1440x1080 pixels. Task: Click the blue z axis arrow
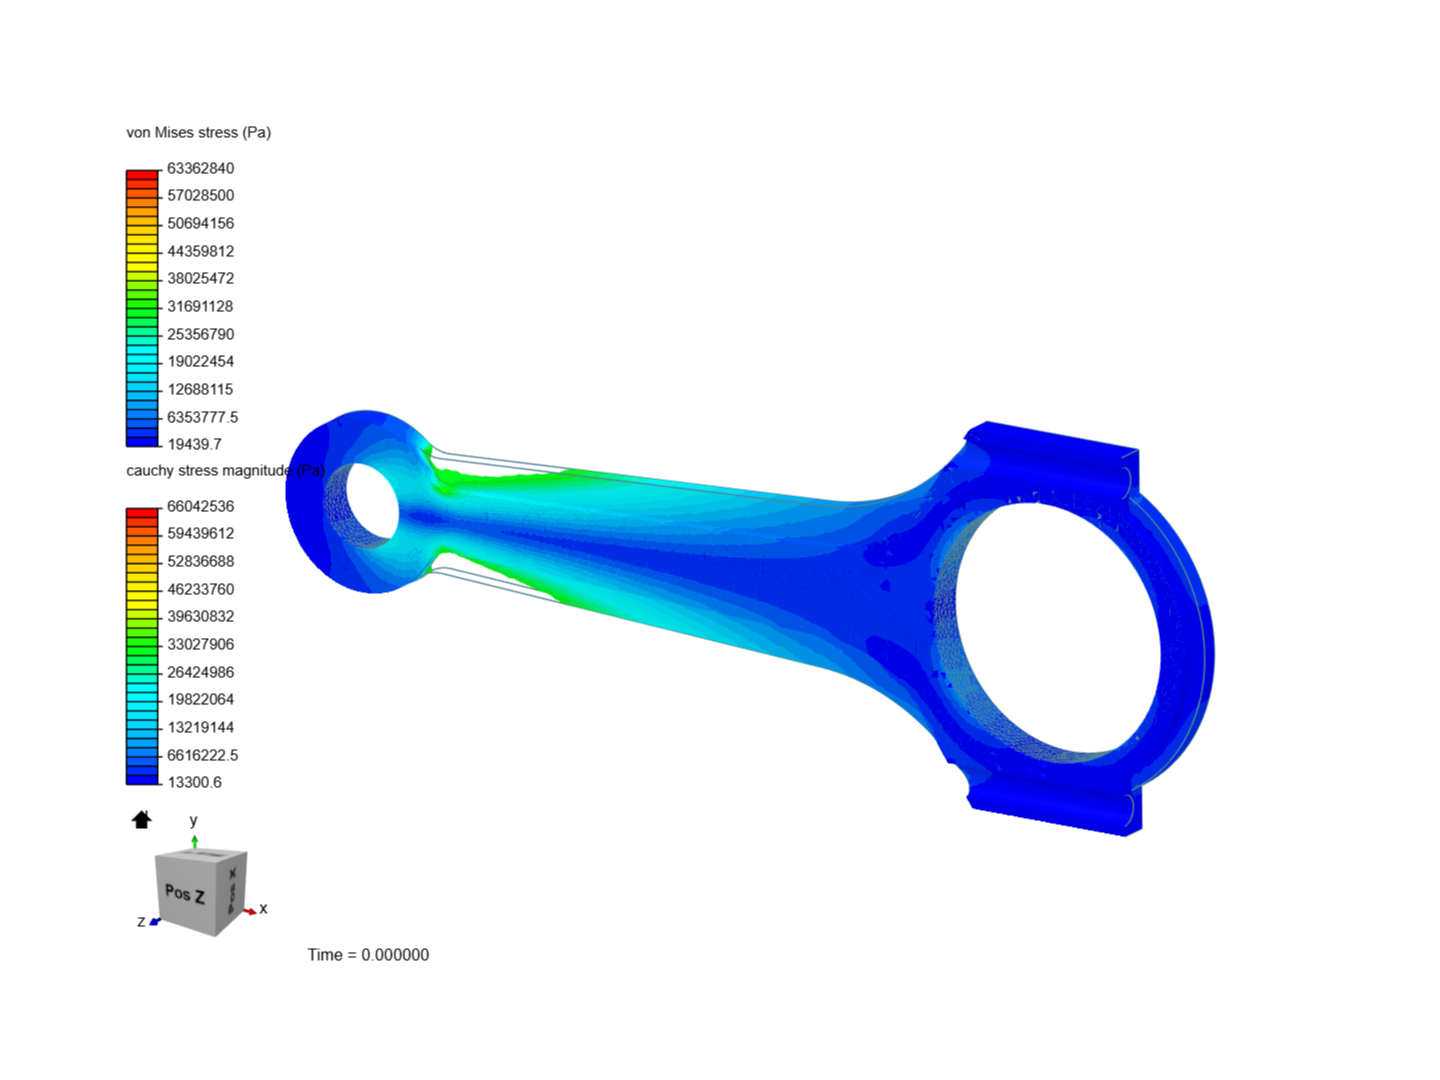pos(155,922)
